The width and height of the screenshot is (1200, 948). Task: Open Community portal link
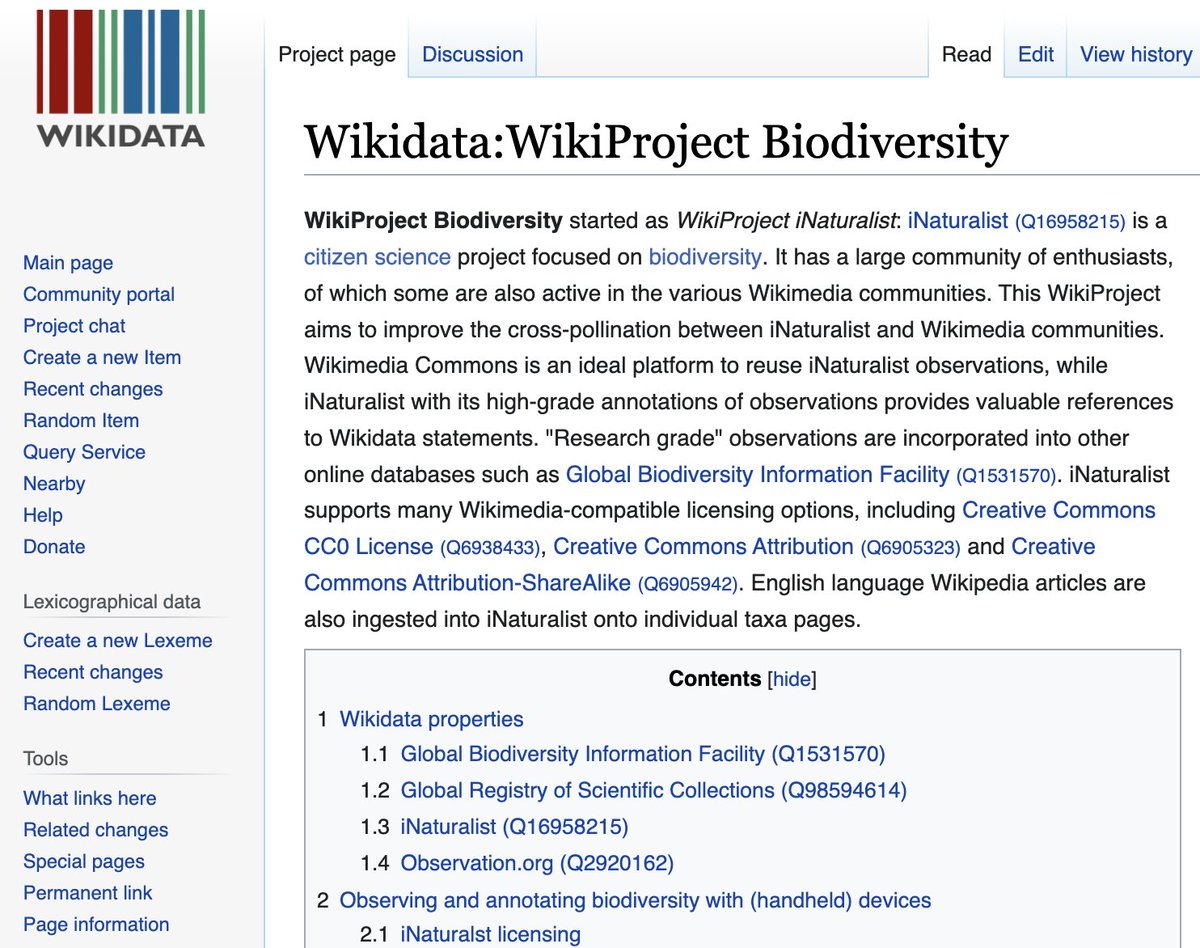pyautogui.click(x=99, y=294)
